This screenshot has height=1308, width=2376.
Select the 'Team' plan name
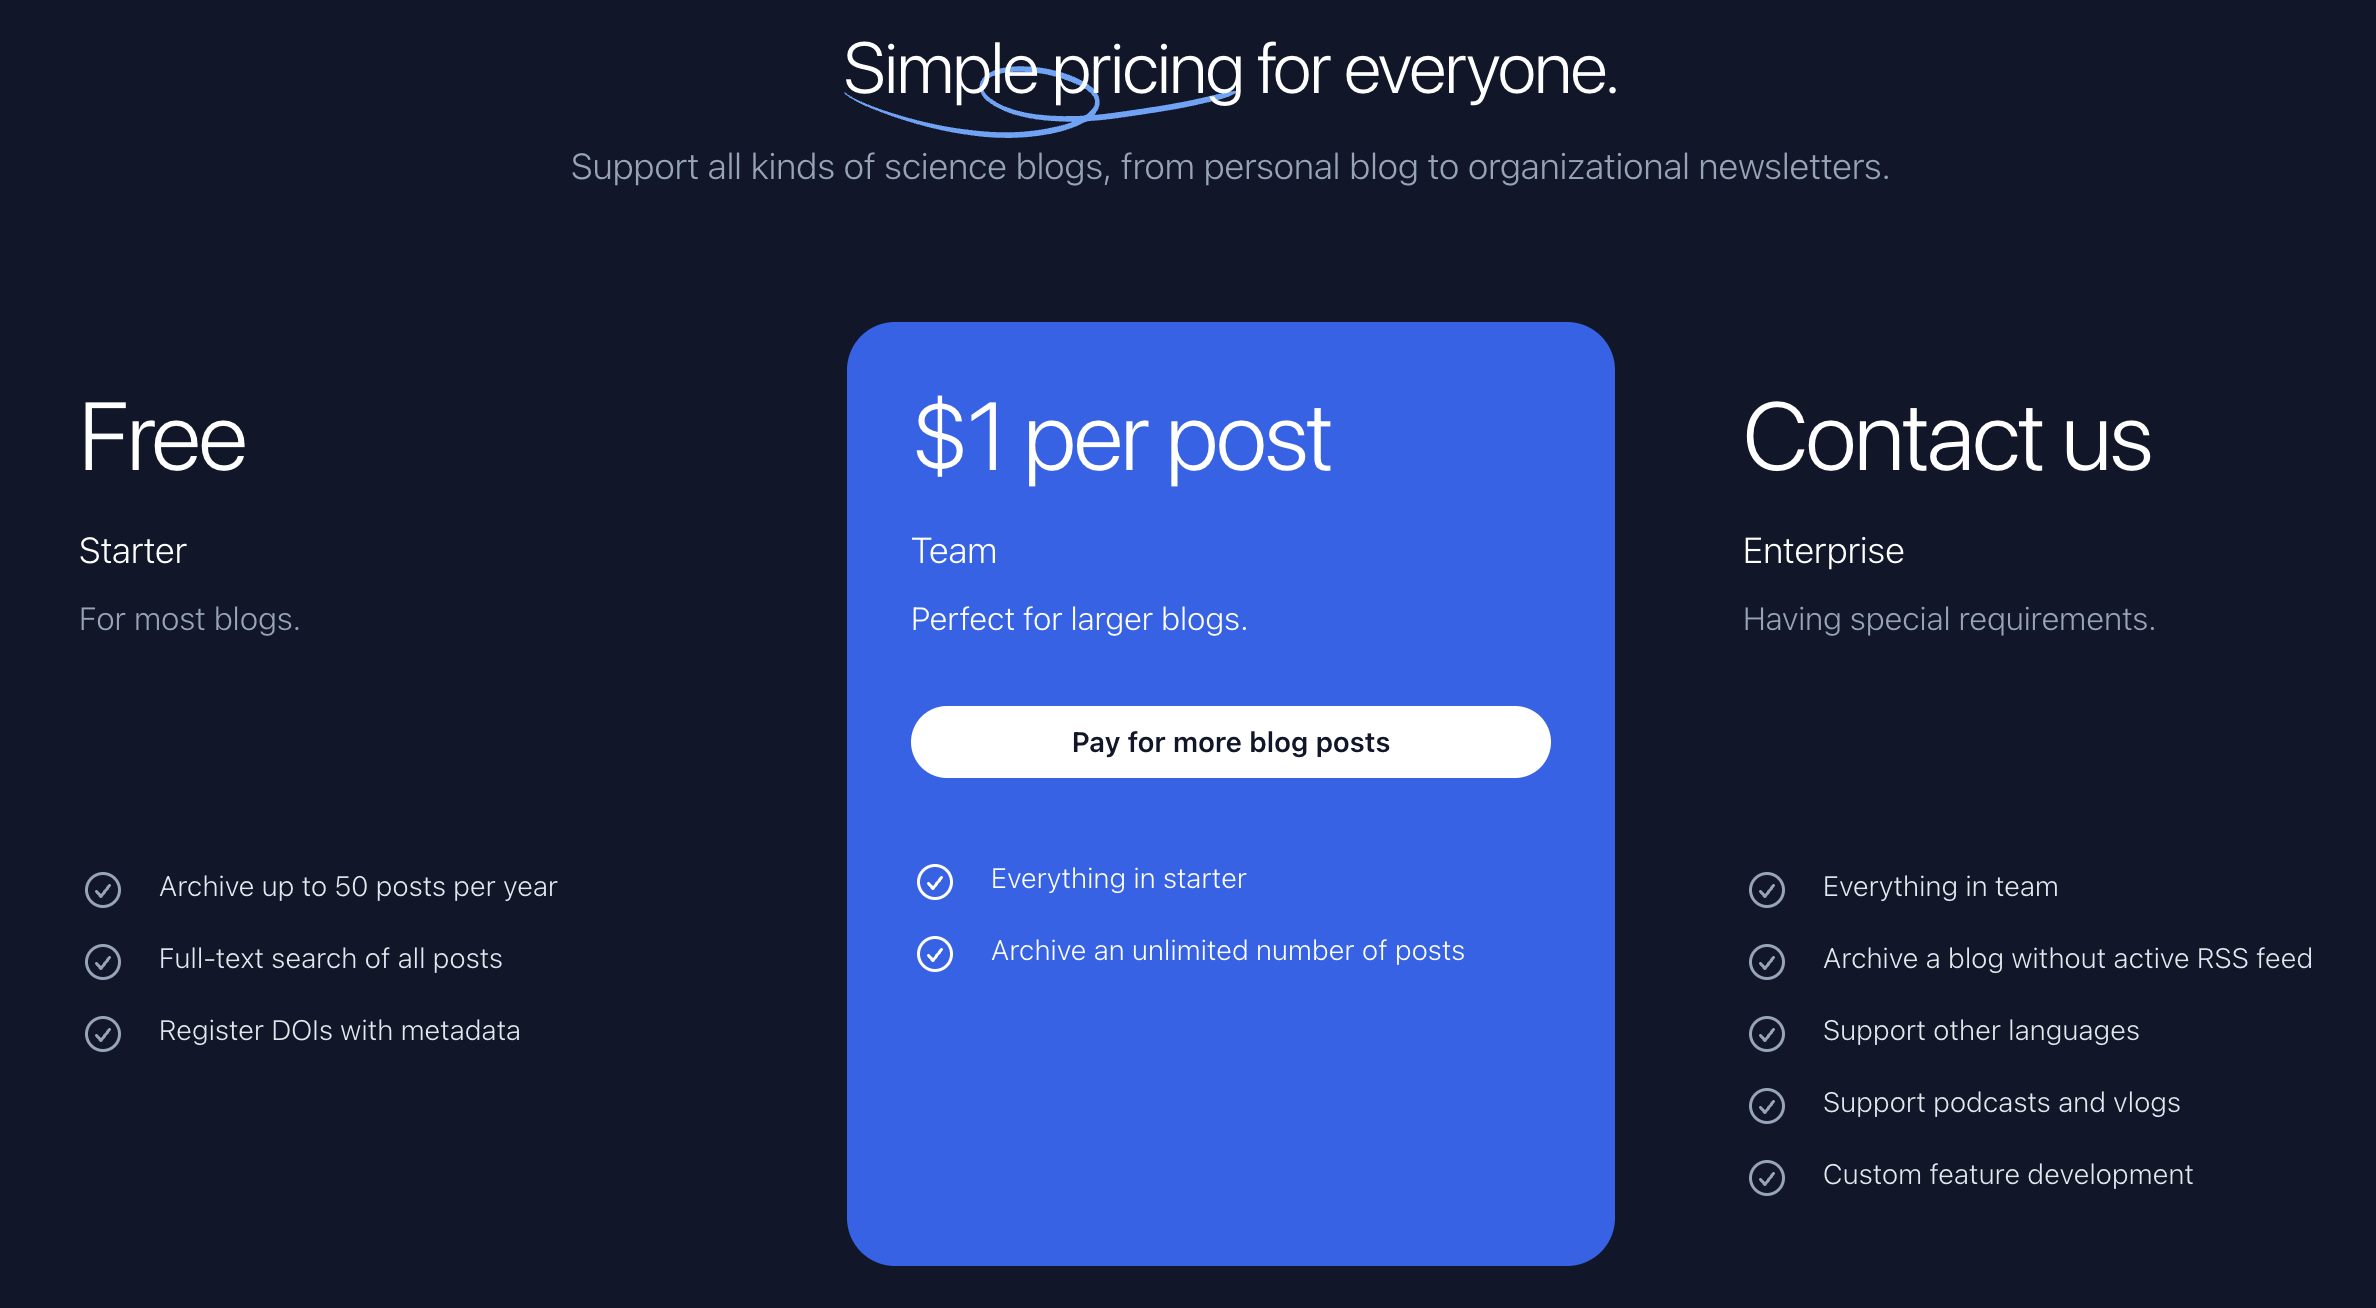click(954, 551)
